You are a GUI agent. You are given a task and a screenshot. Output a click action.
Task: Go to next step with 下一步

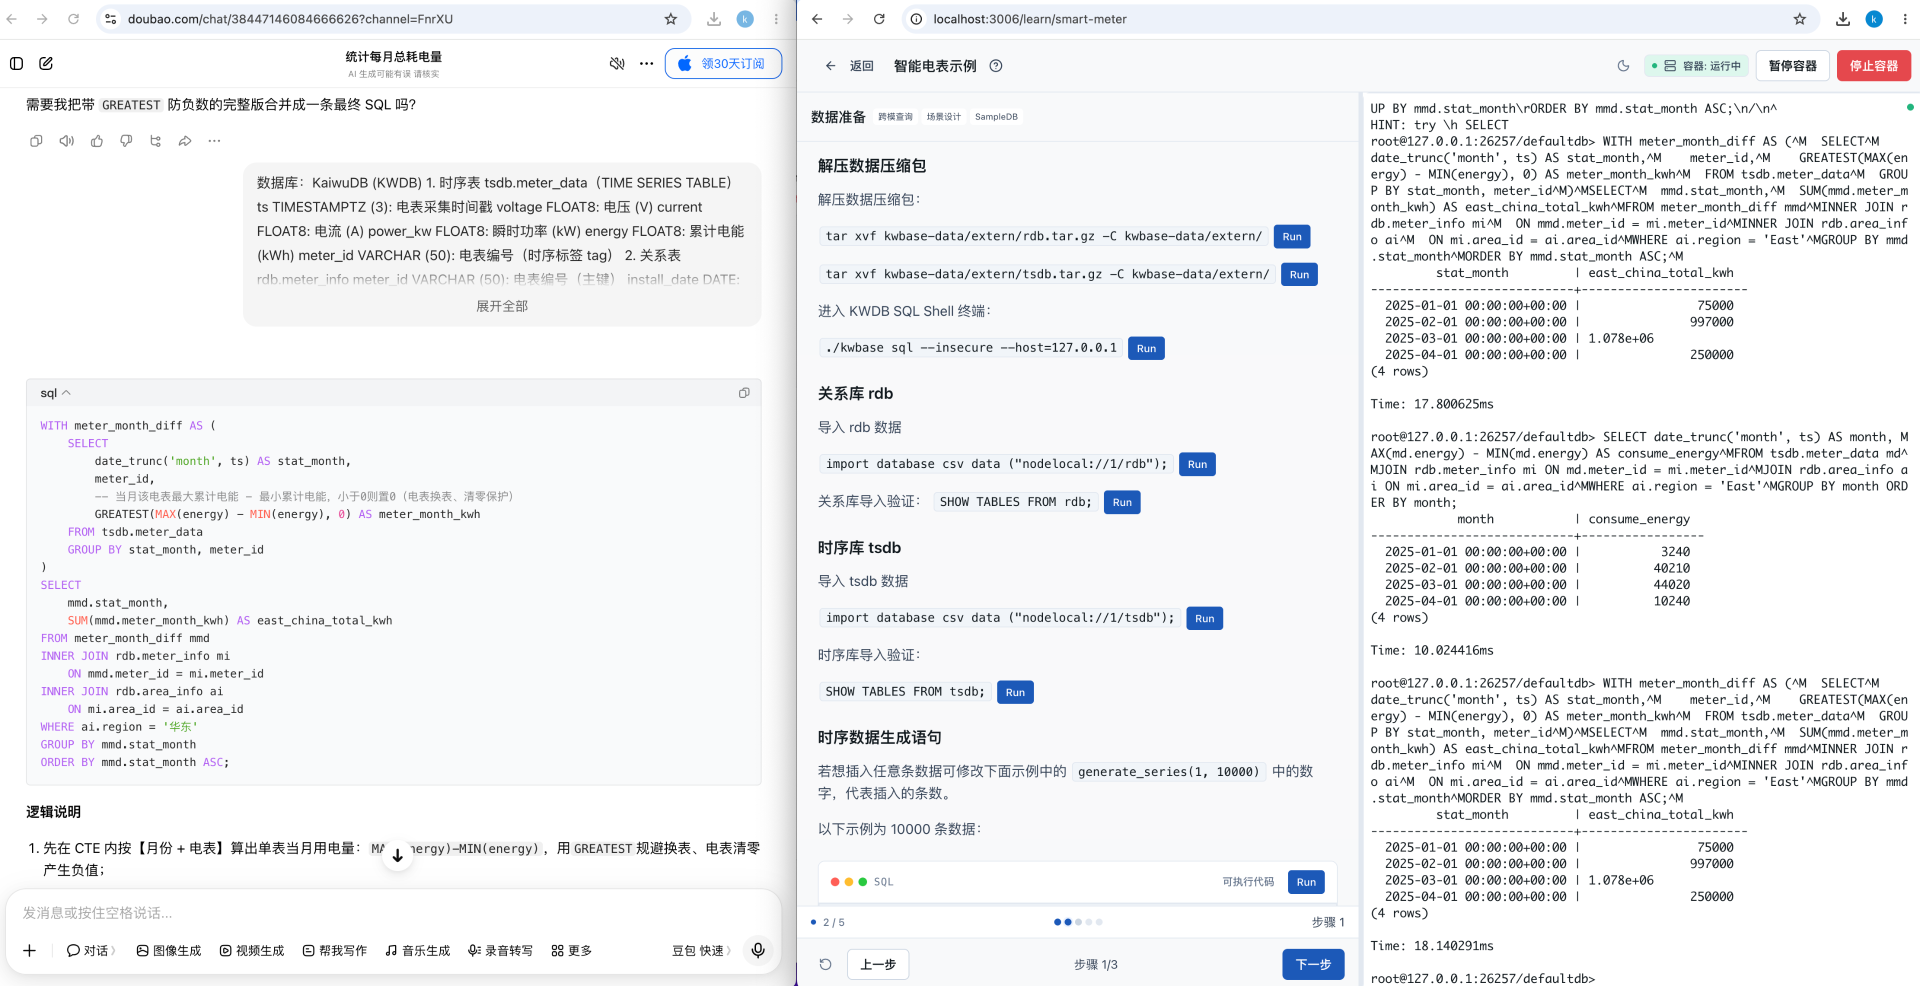pos(1313,965)
